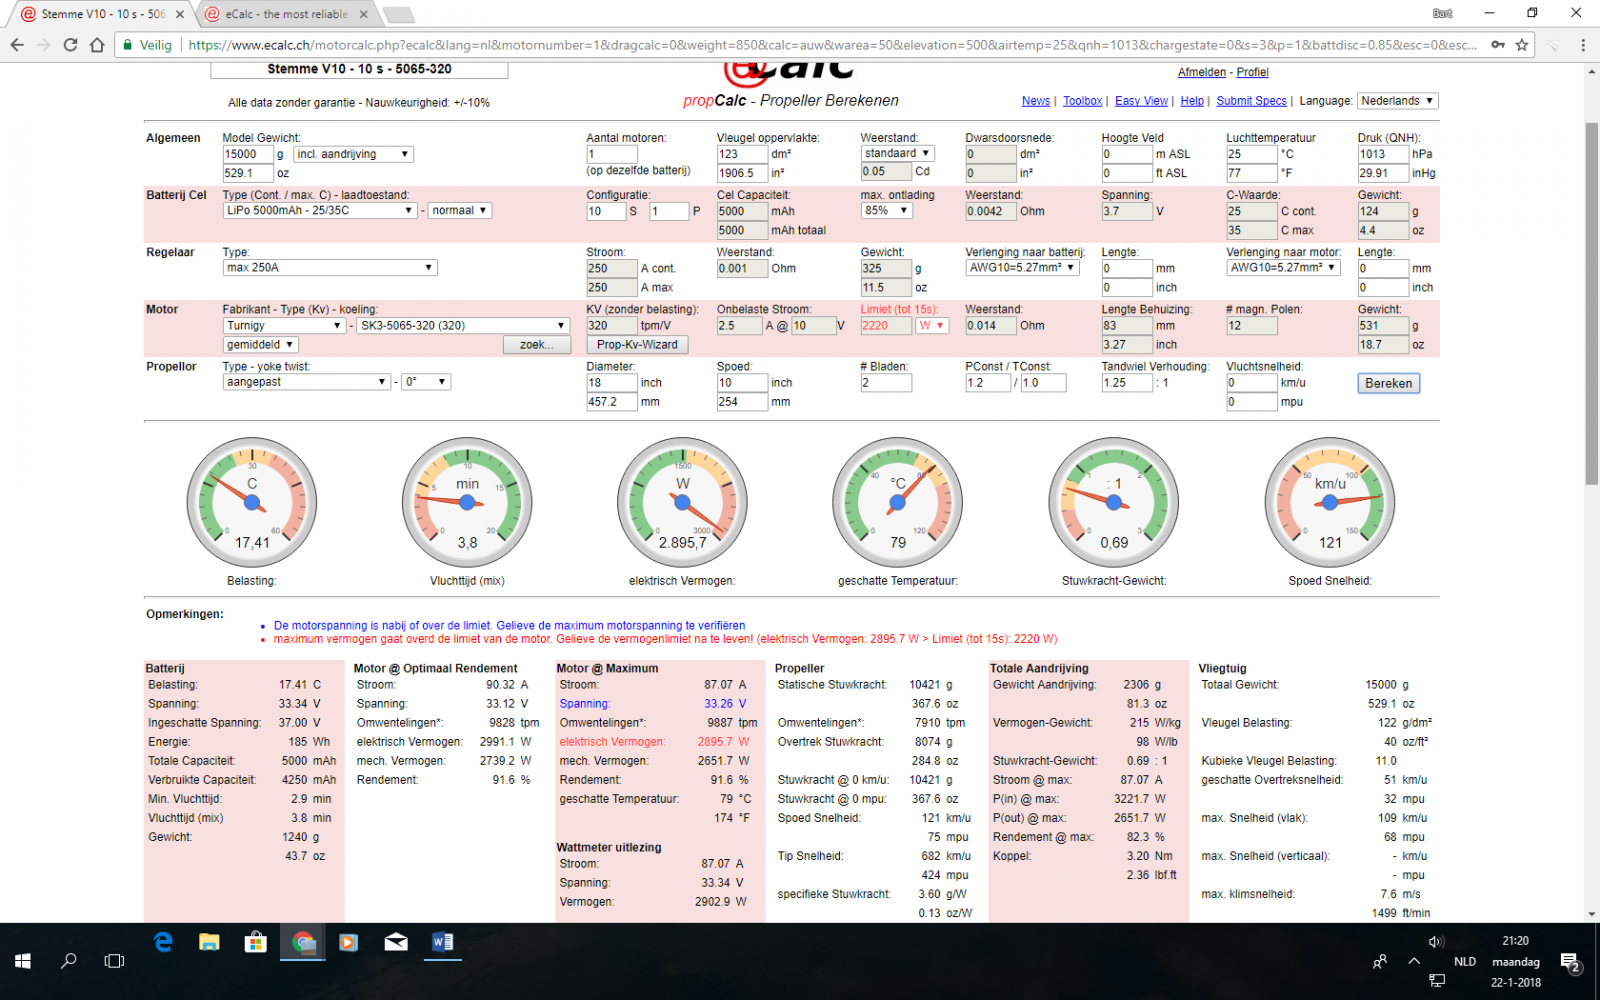Choose battery type LiPo 5000mAh dropdown

(319, 211)
